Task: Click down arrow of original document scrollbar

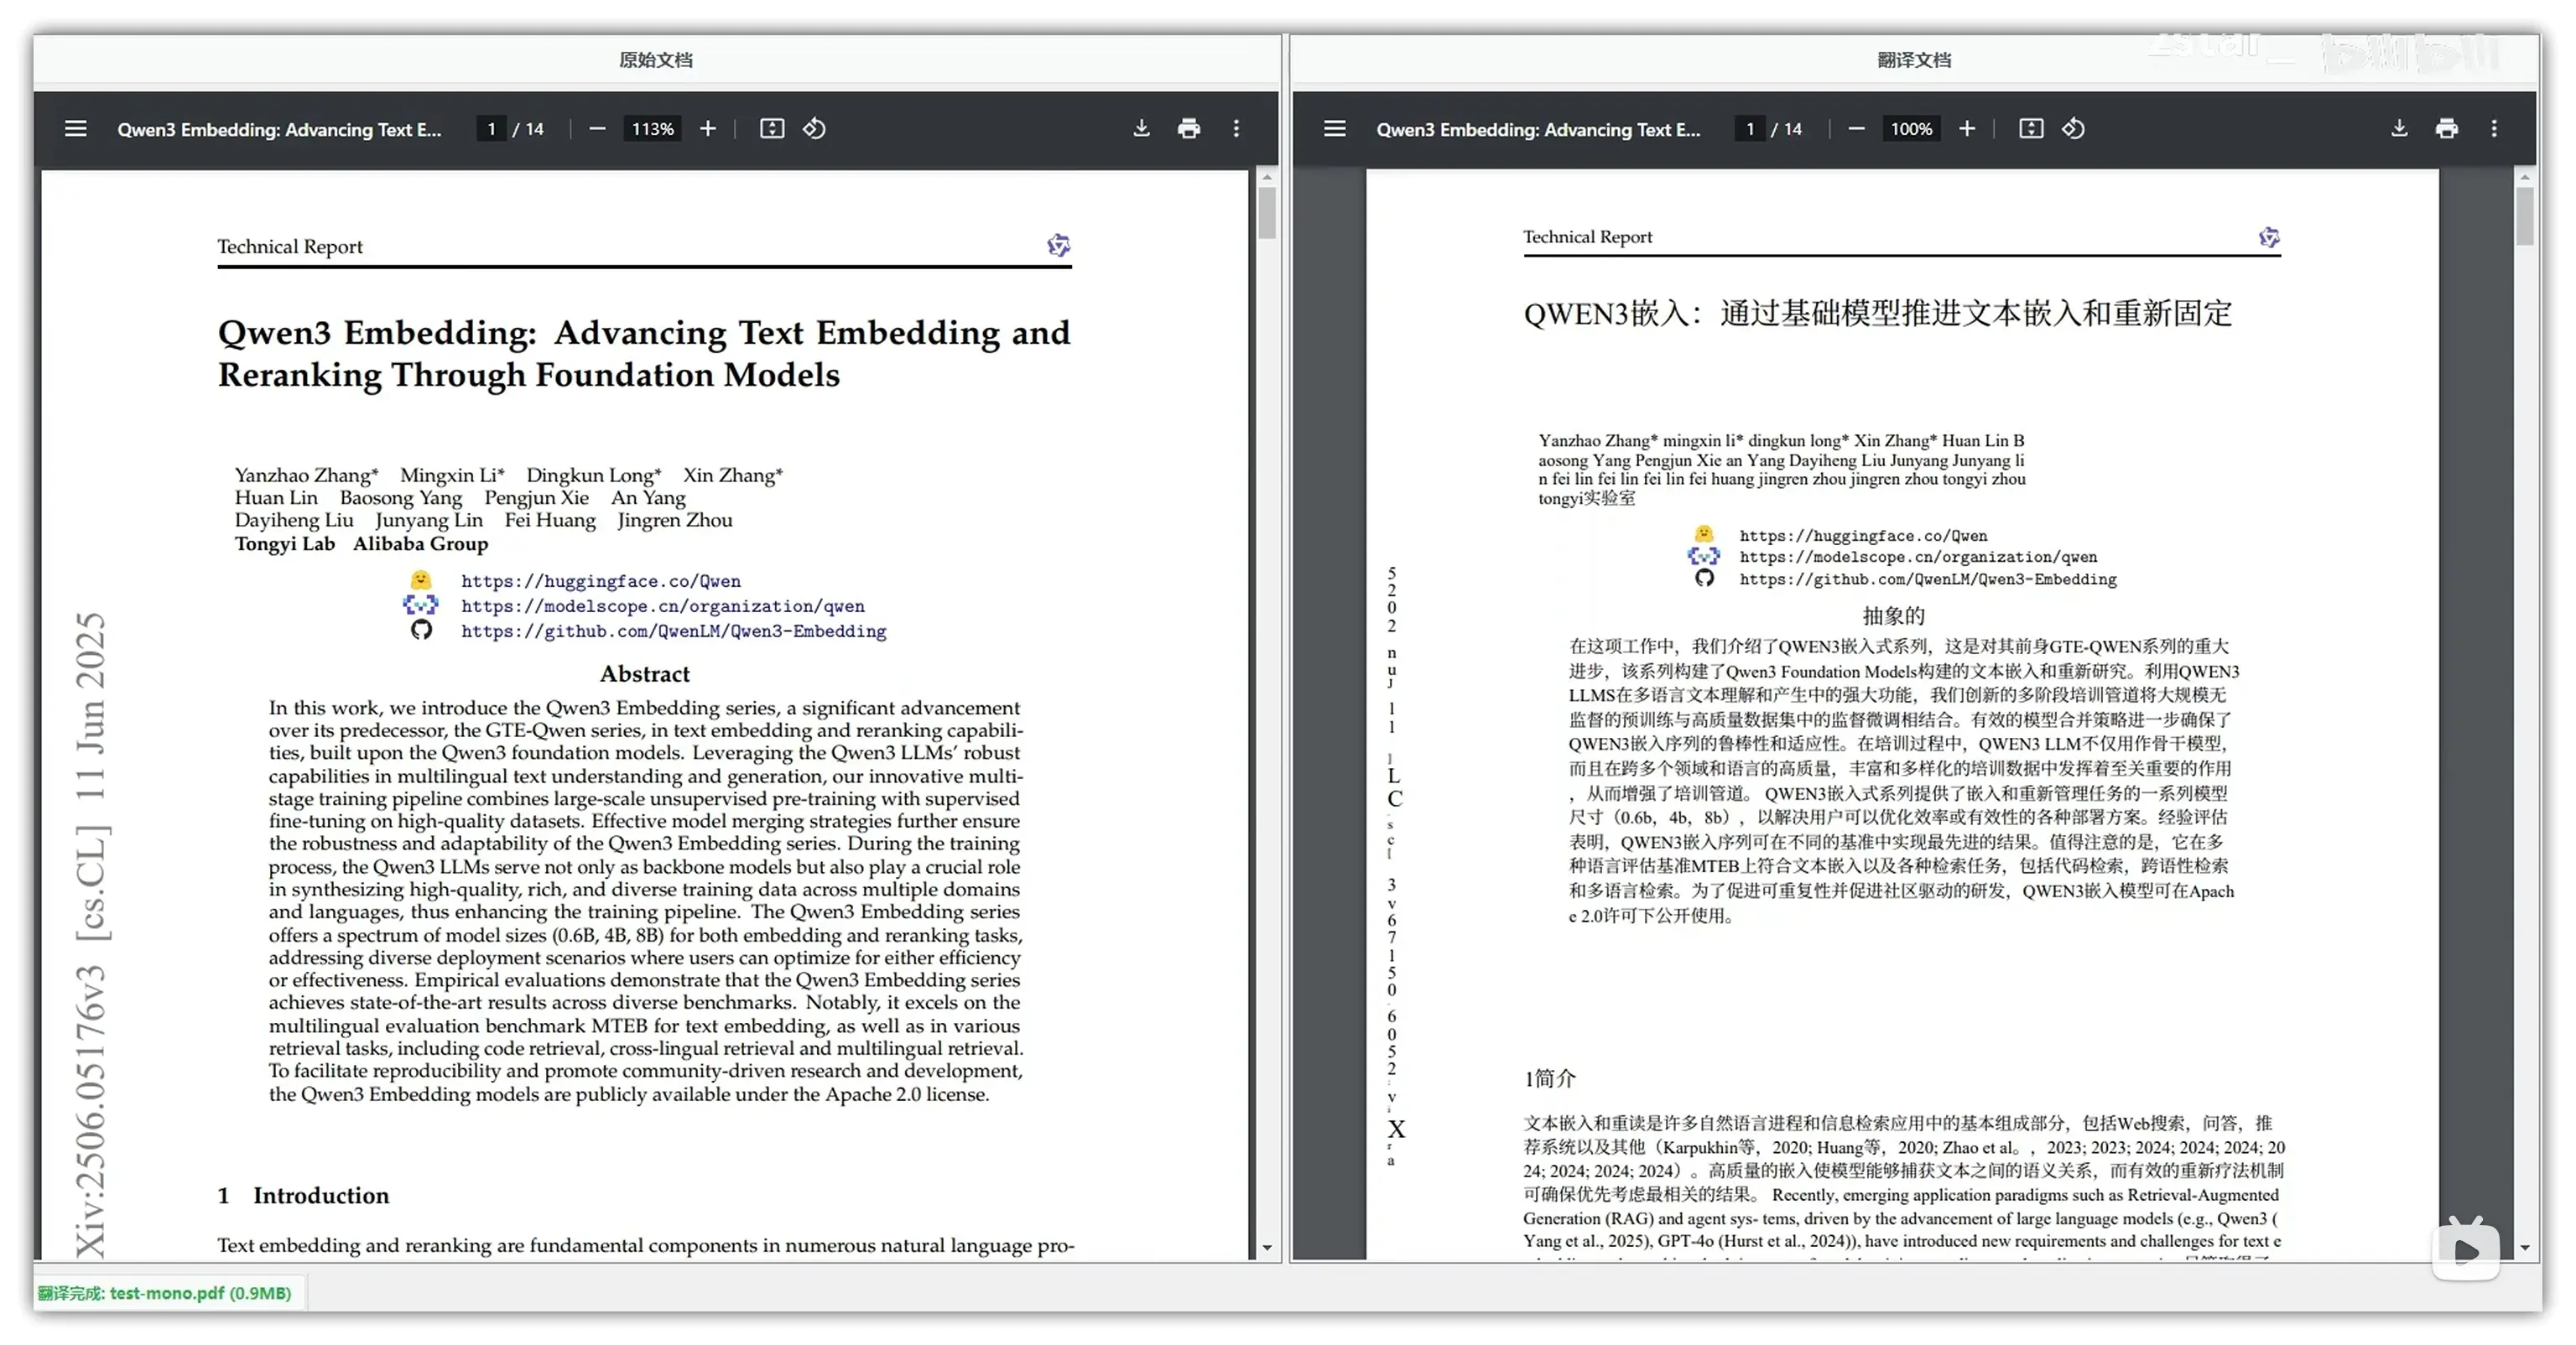Action: click(1267, 1247)
